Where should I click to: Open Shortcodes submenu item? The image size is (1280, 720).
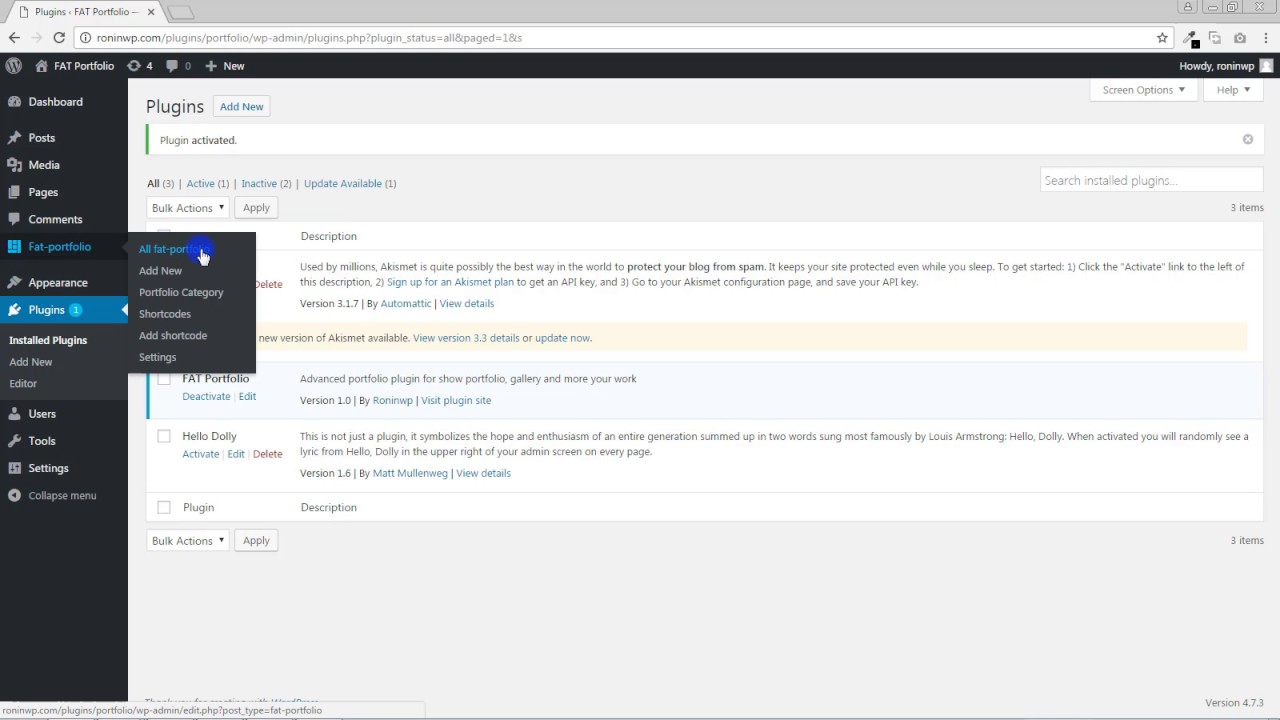tap(165, 314)
